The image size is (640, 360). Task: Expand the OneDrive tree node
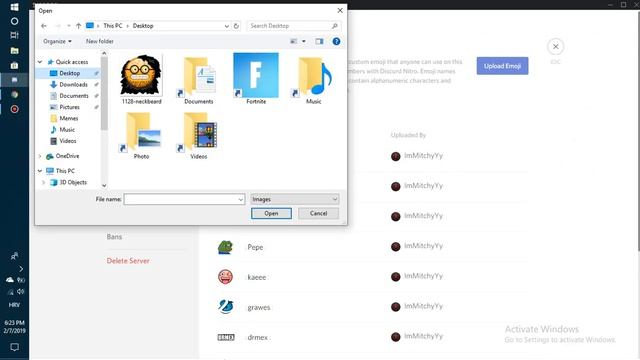click(x=40, y=156)
